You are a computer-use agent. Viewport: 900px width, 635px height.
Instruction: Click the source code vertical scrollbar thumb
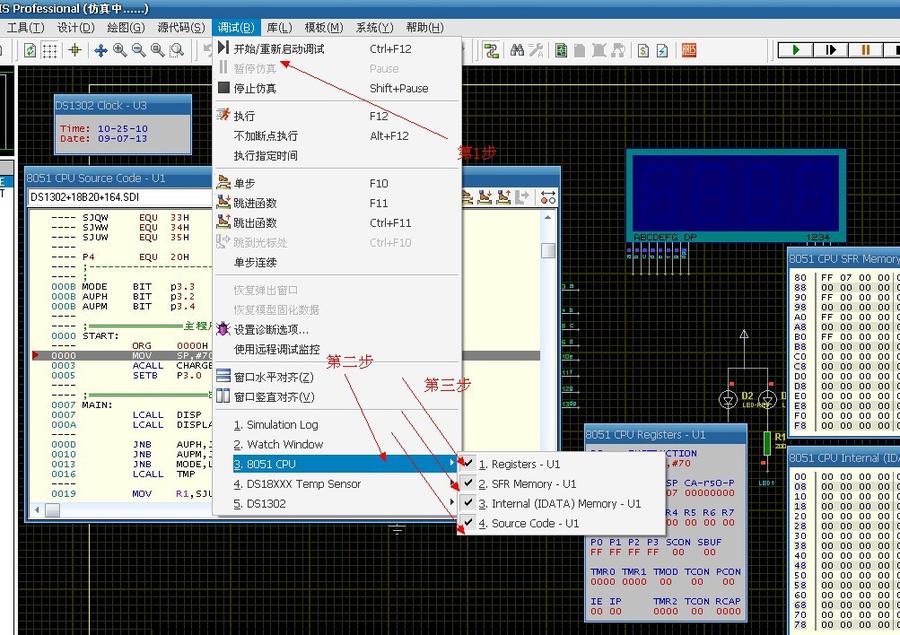point(548,250)
